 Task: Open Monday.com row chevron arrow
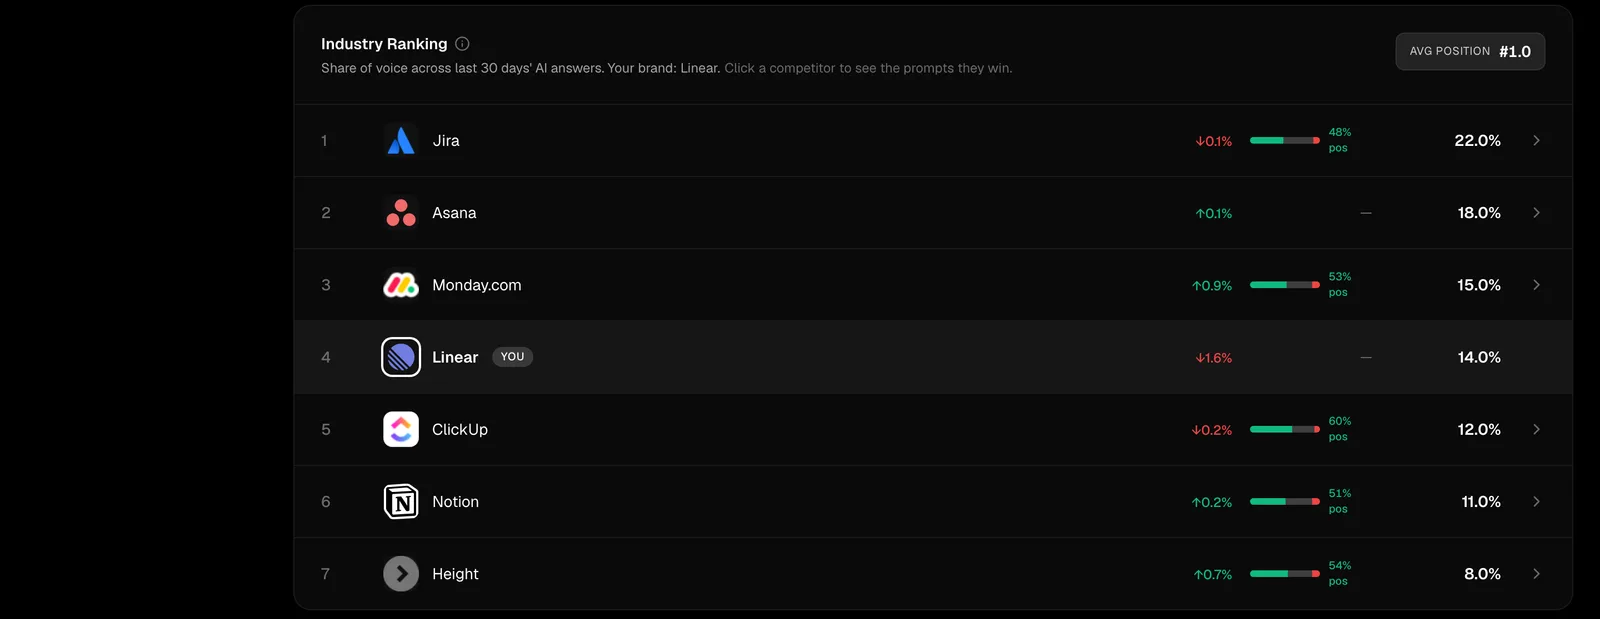1537,285
